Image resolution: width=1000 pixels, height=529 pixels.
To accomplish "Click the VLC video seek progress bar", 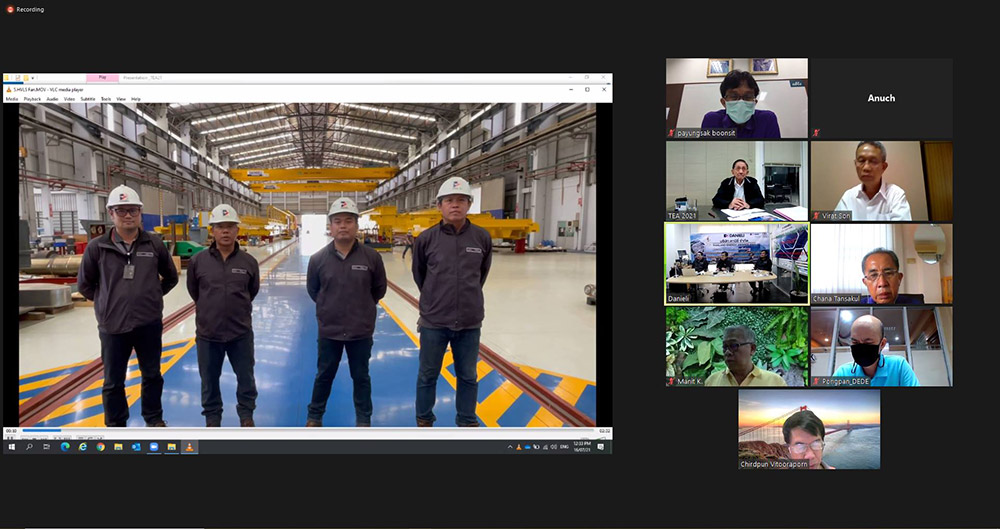I will 300,431.
